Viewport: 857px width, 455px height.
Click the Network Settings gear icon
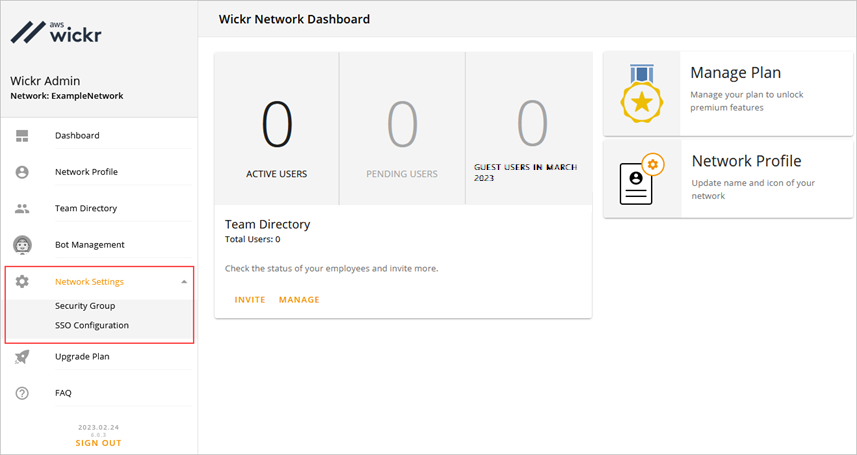coord(22,282)
